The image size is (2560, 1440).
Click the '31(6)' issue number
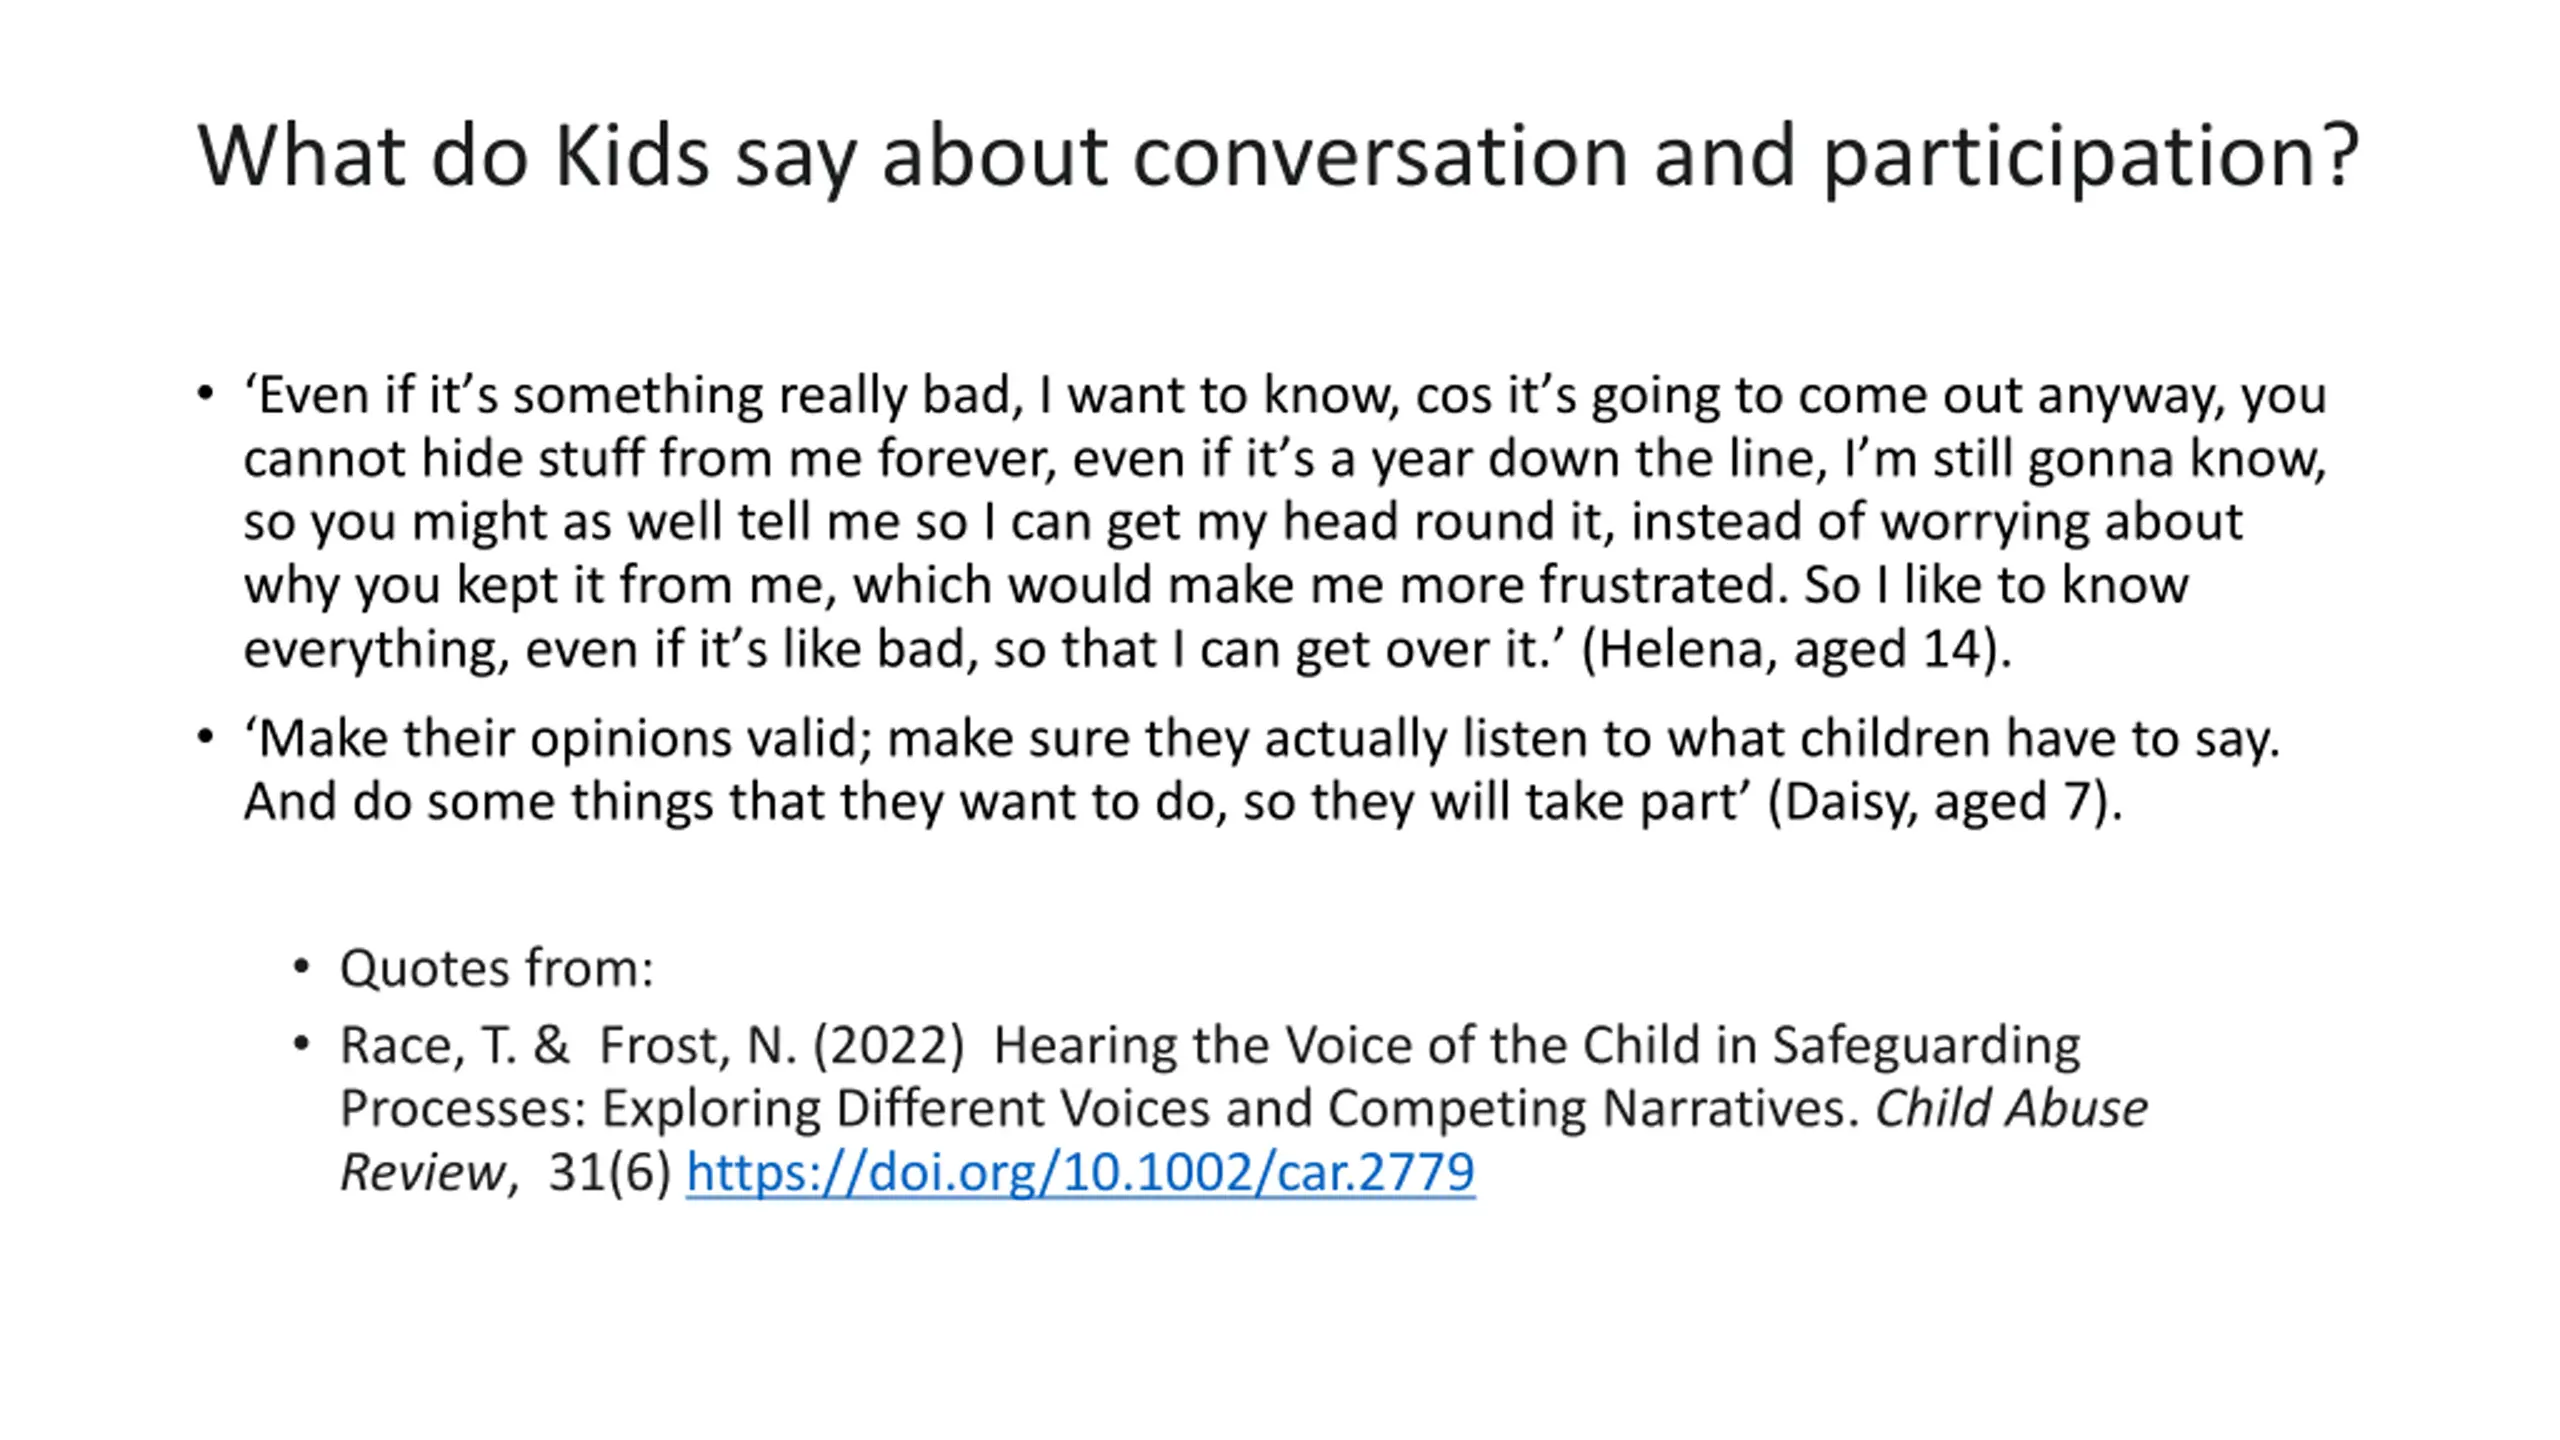pos(609,1172)
